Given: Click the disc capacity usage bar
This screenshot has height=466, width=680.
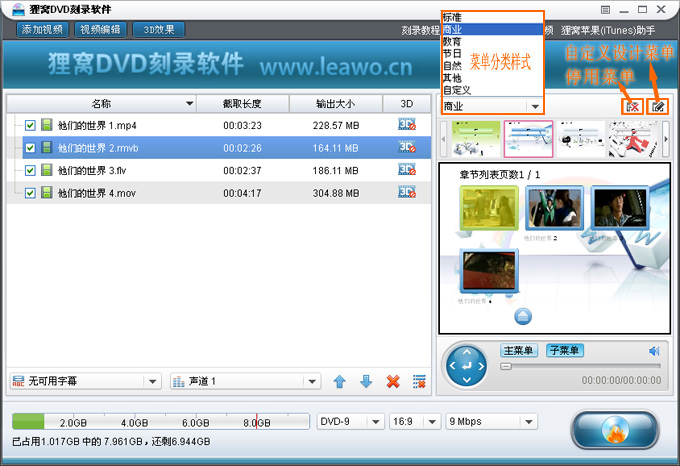Looking at the screenshot, I should click(x=161, y=421).
